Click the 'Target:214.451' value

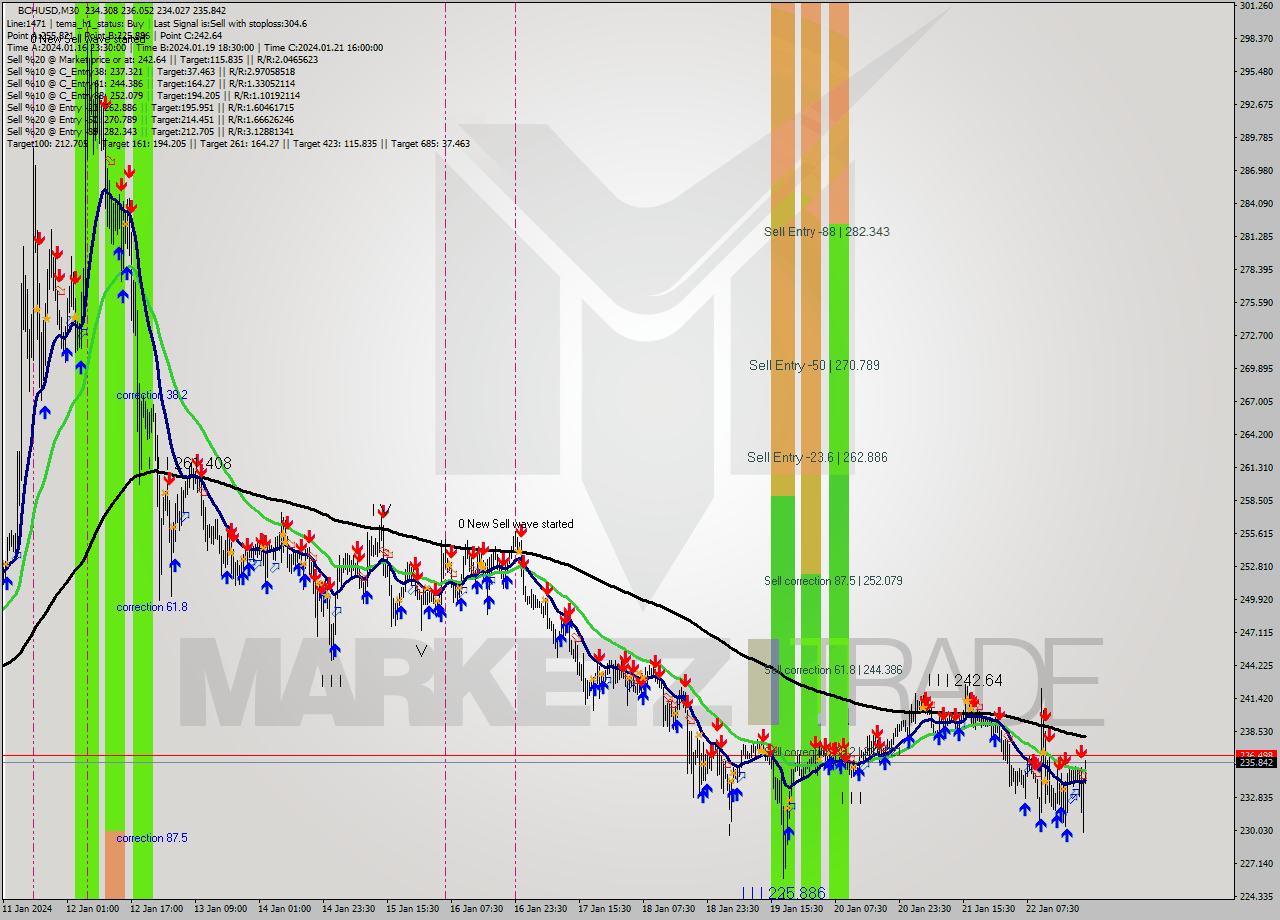coord(183,119)
